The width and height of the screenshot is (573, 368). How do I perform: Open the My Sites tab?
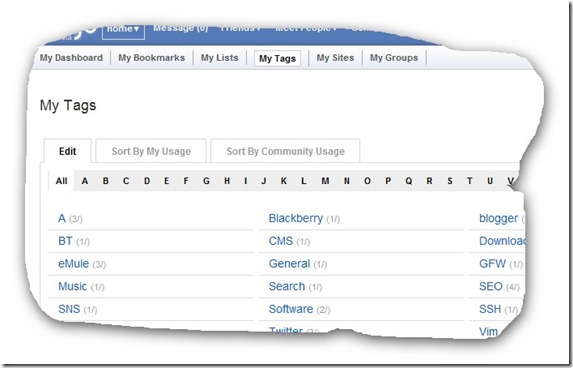335,58
